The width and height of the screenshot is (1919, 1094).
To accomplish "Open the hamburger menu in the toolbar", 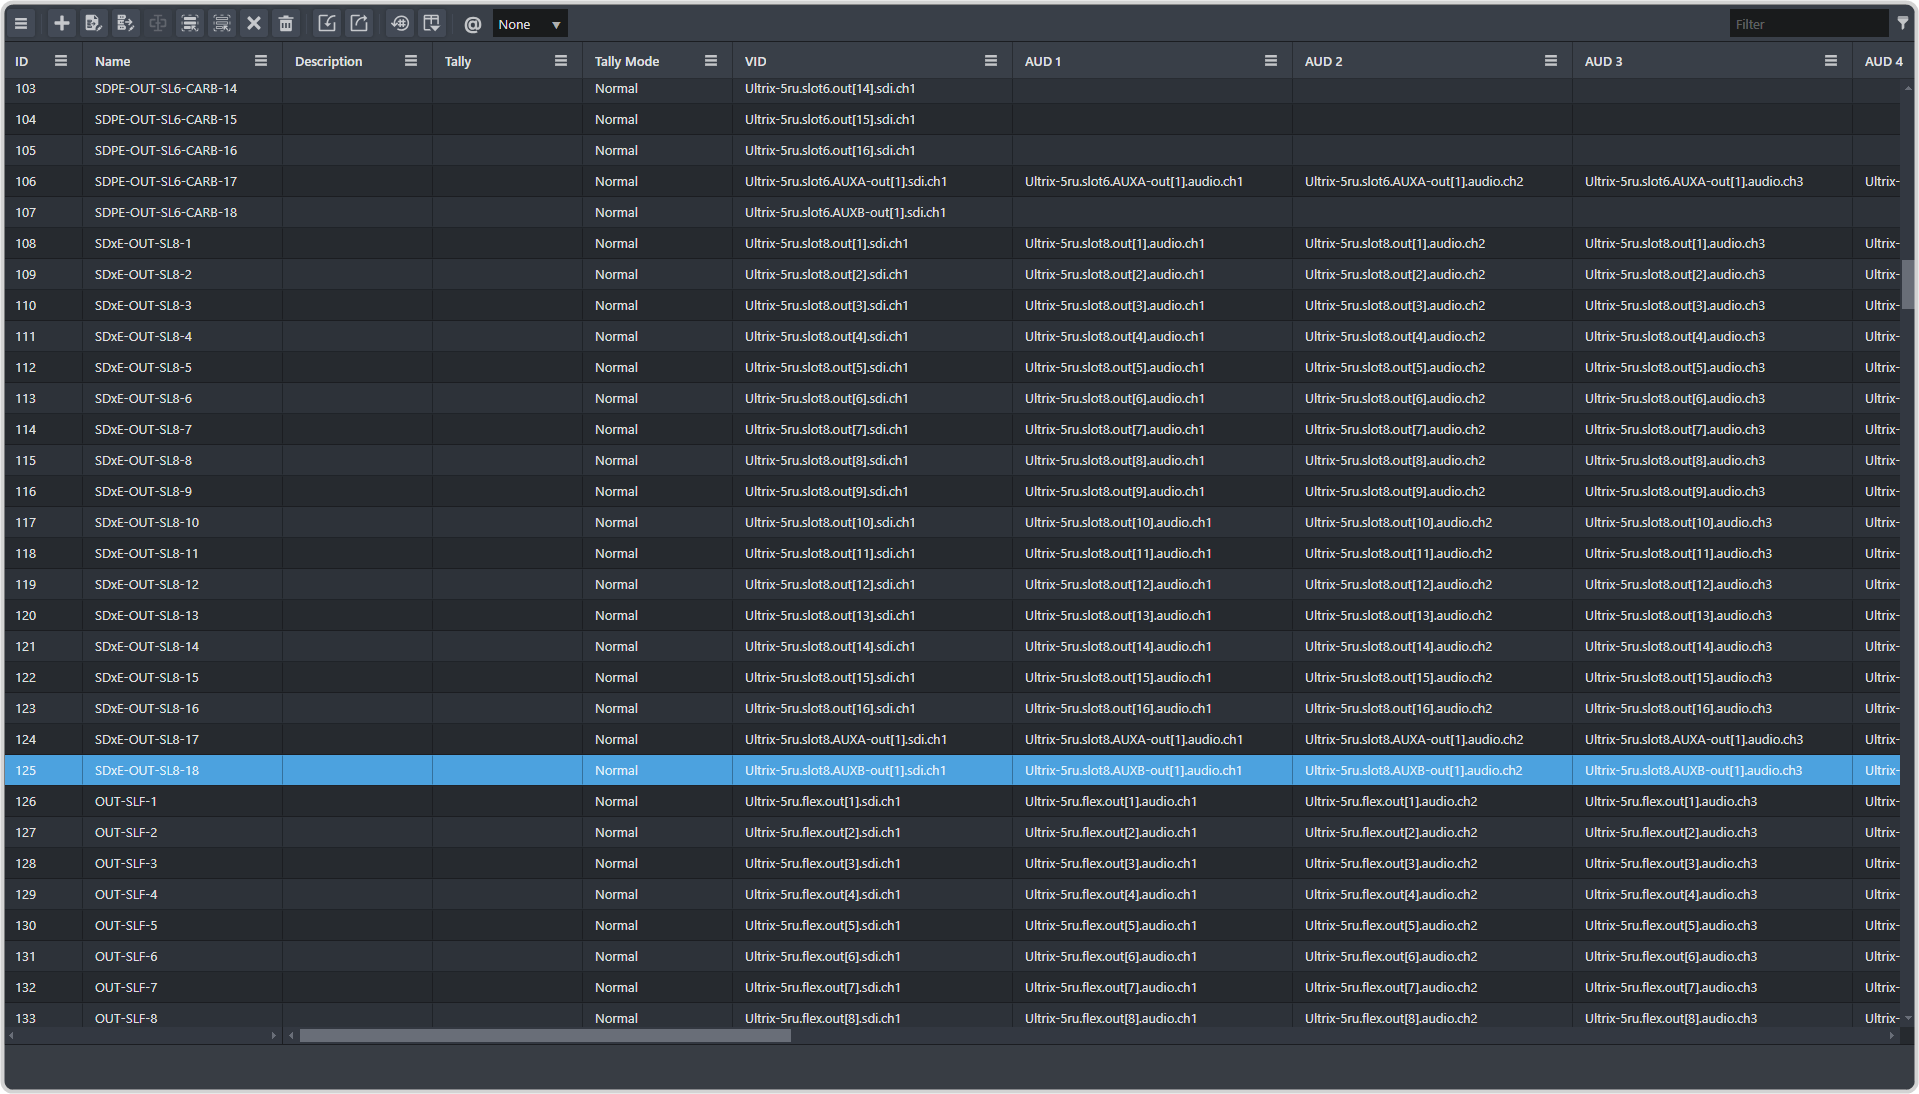I will click(21, 23).
